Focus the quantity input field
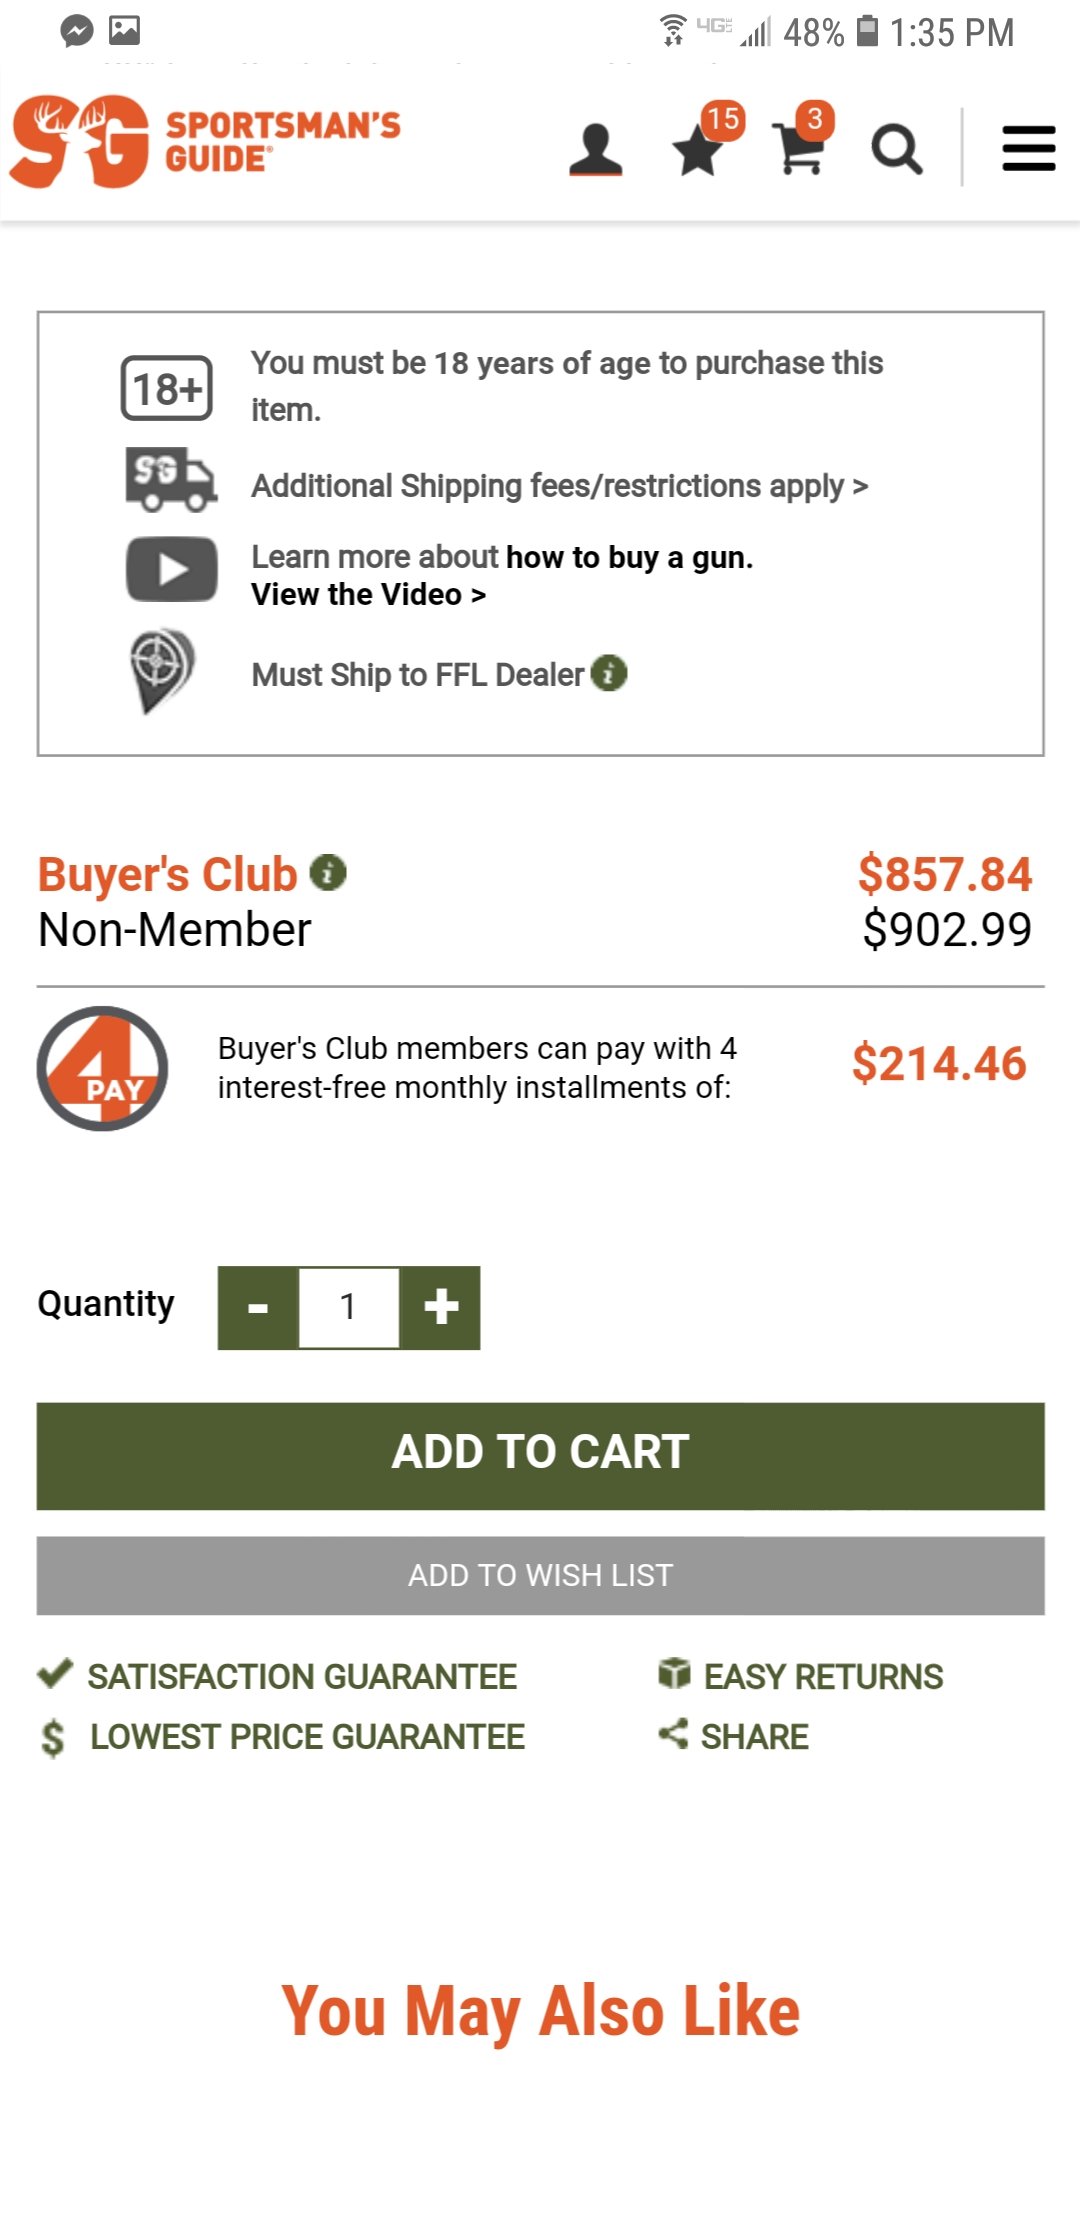1080x2220 pixels. [348, 1307]
